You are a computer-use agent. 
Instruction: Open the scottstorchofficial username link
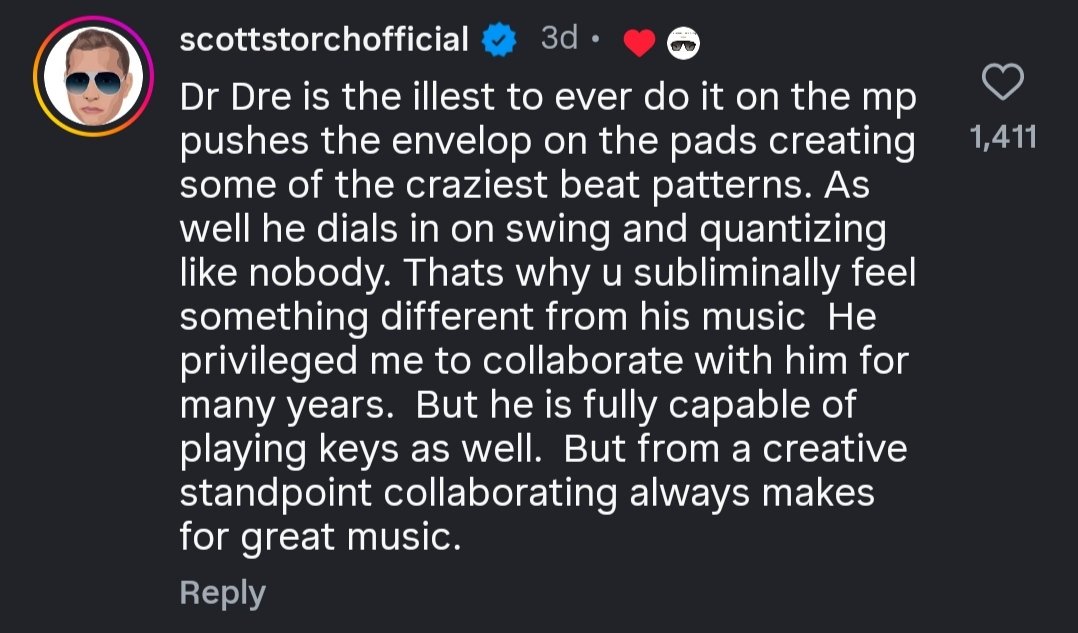click(x=324, y=40)
